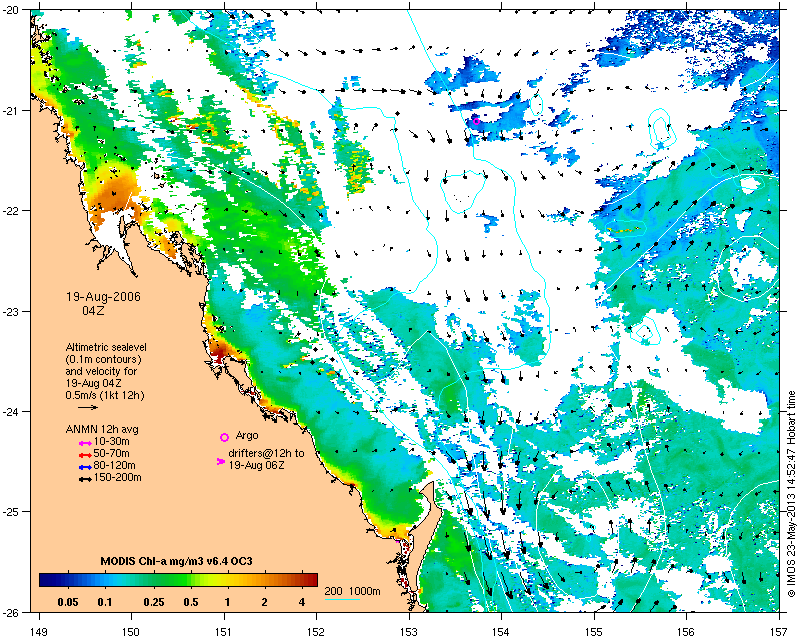Click the magenta Argo circle in the legend
This screenshot has width=800, height=640.
224,437
